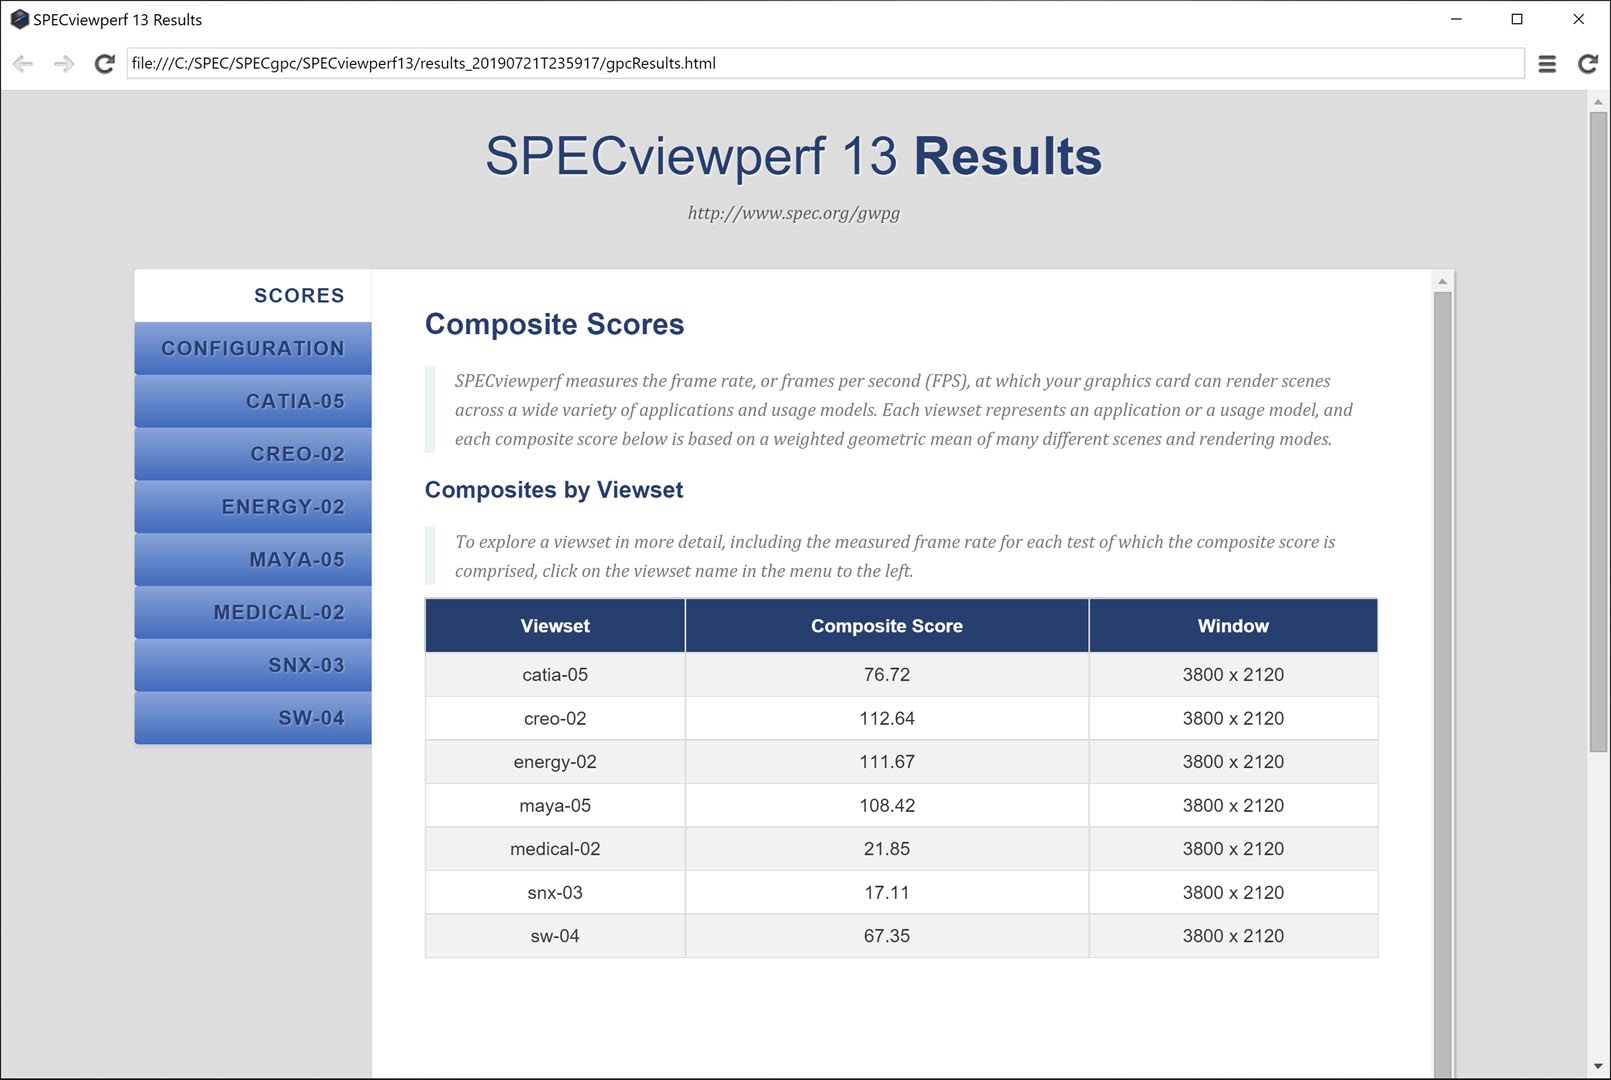Open the MAYA-05 viewset tab
This screenshot has width=1611, height=1080.
tap(253, 560)
